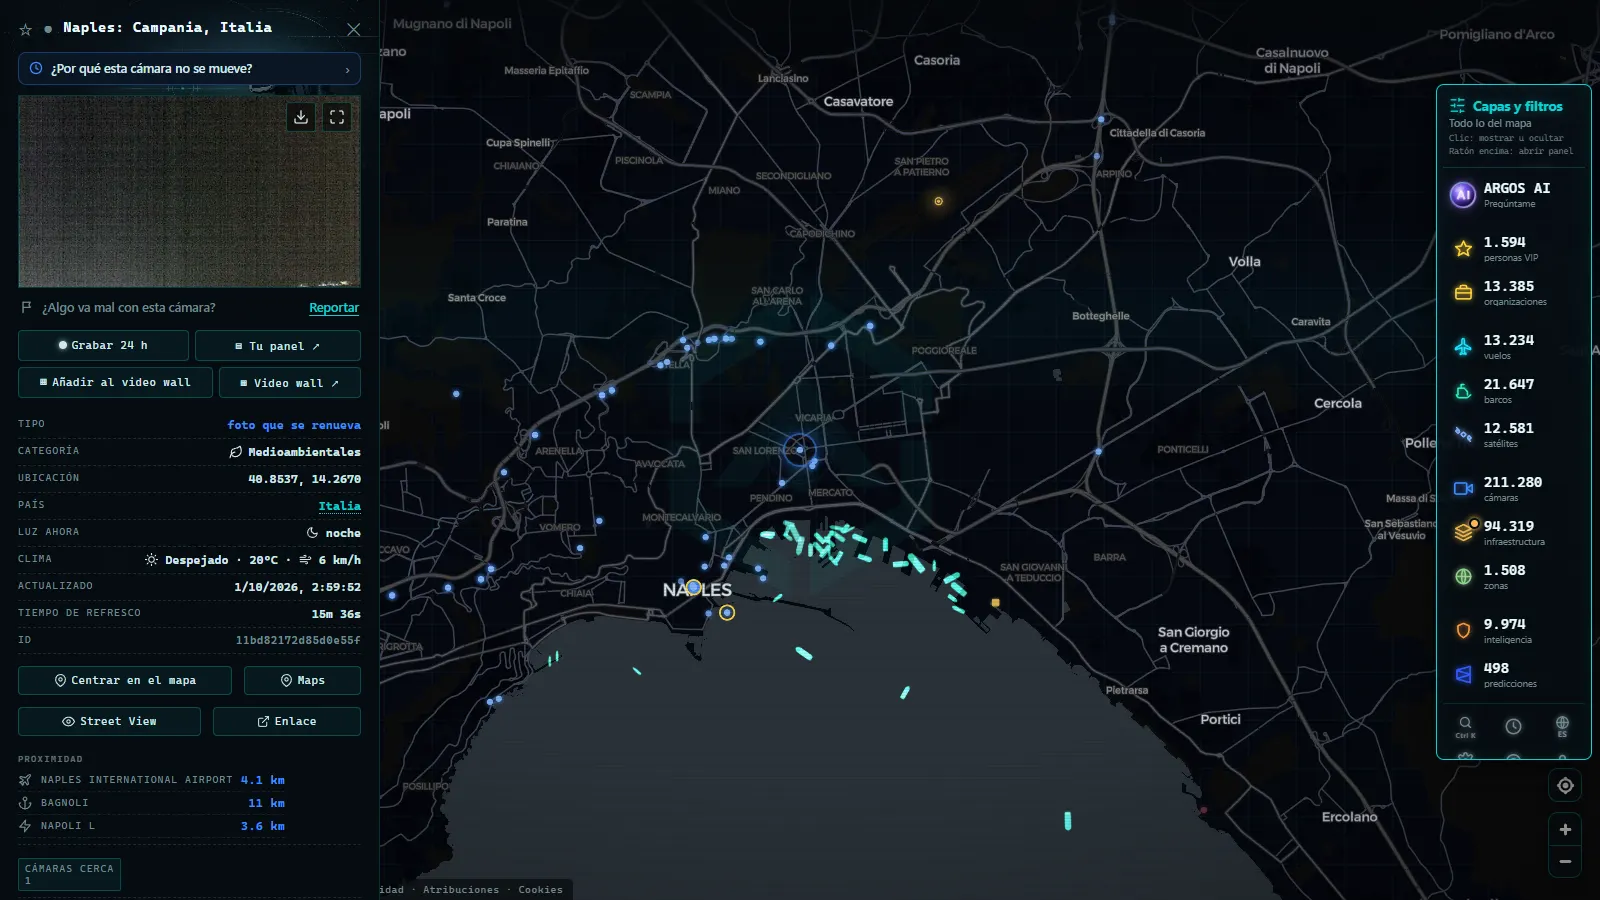Open the Cookies link
The image size is (1600, 900).
(x=540, y=890)
